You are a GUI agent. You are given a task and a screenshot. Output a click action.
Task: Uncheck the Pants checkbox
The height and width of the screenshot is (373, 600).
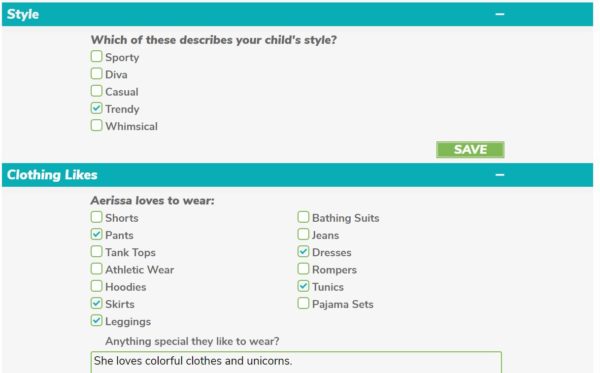(96, 234)
